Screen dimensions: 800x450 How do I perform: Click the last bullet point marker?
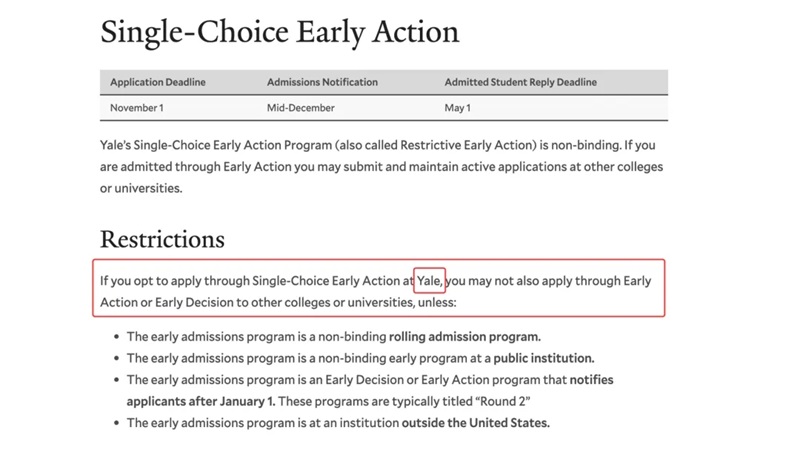point(116,423)
